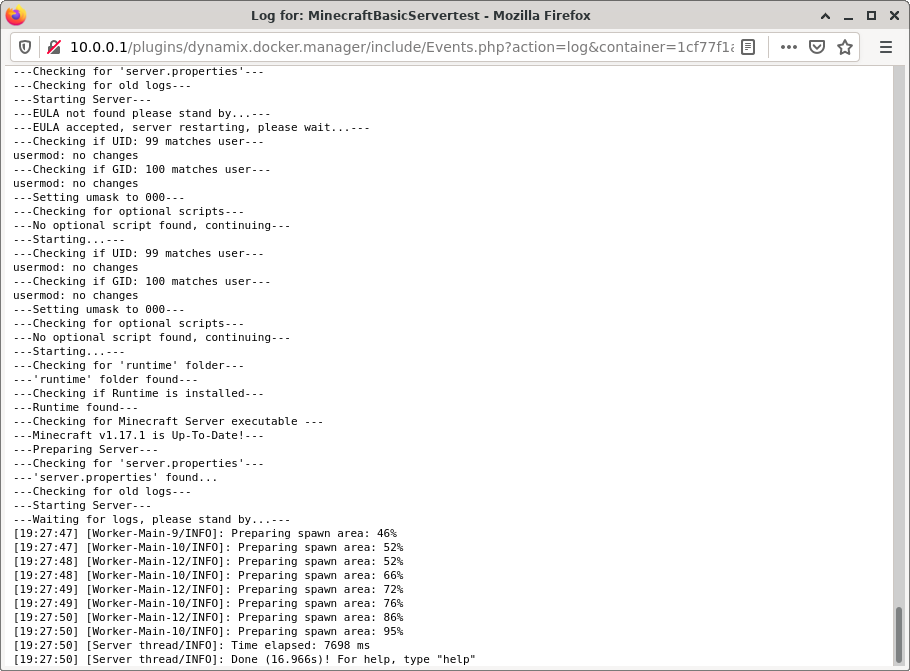Click 'Preparing spawn area: 95%' line

click(x=208, y=632)
